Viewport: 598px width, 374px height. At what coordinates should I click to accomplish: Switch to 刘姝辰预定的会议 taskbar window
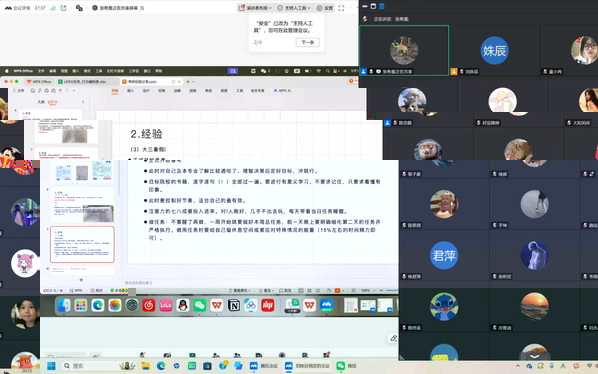pos(307,366)
